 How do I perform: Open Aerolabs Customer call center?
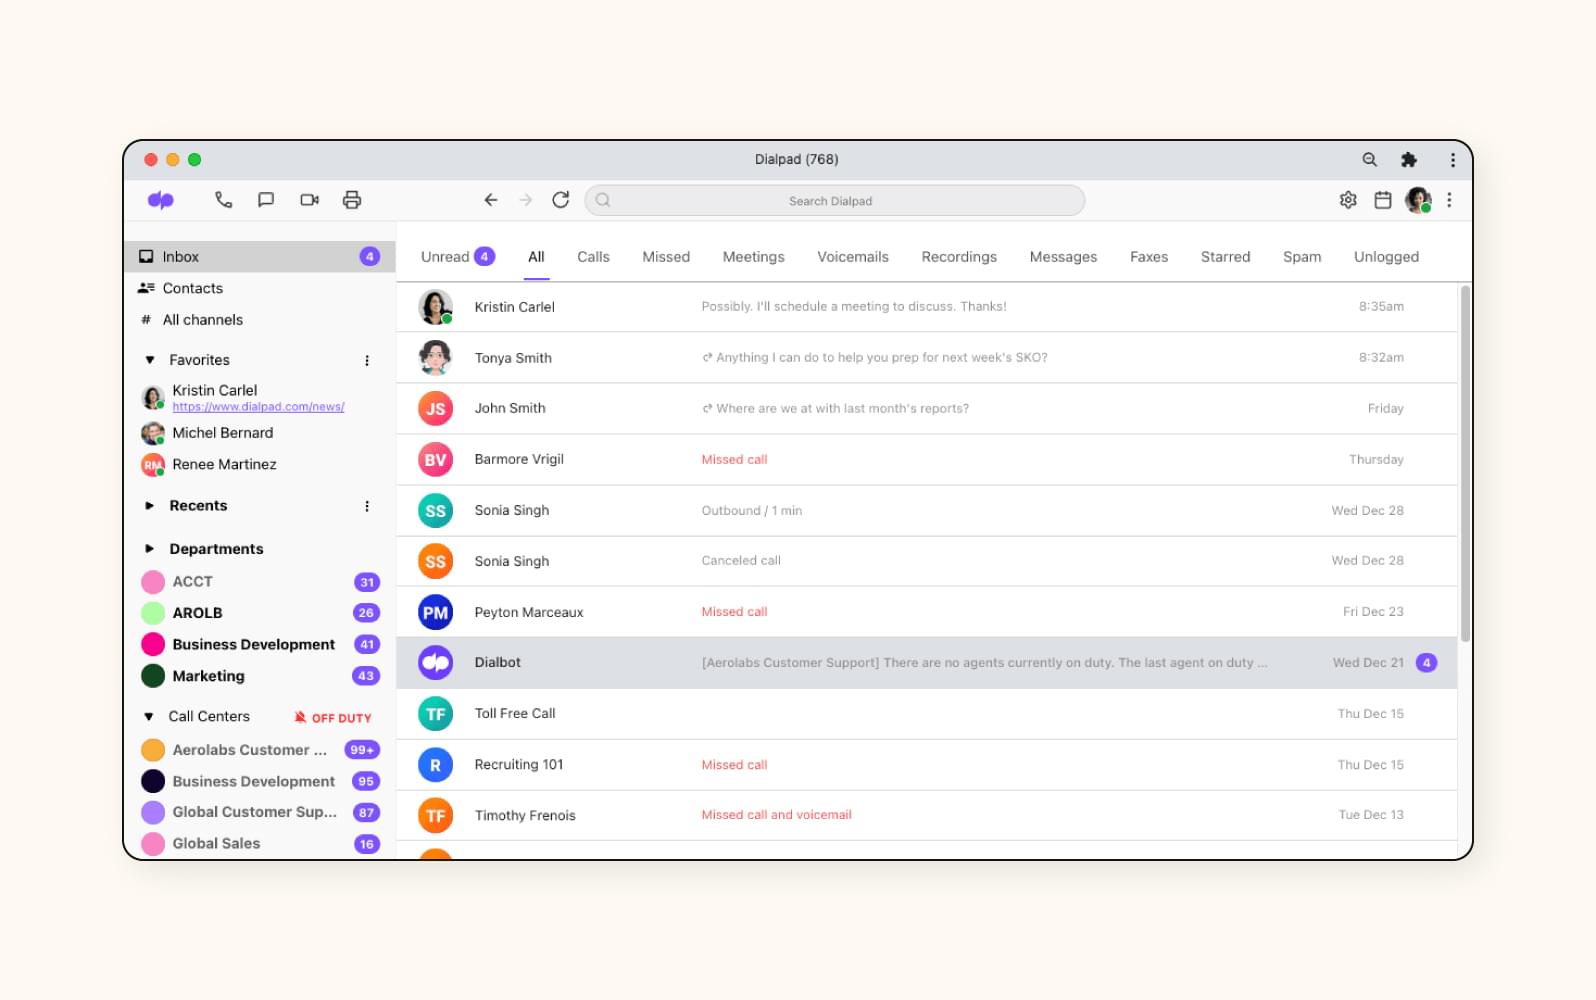pos(260,750)
